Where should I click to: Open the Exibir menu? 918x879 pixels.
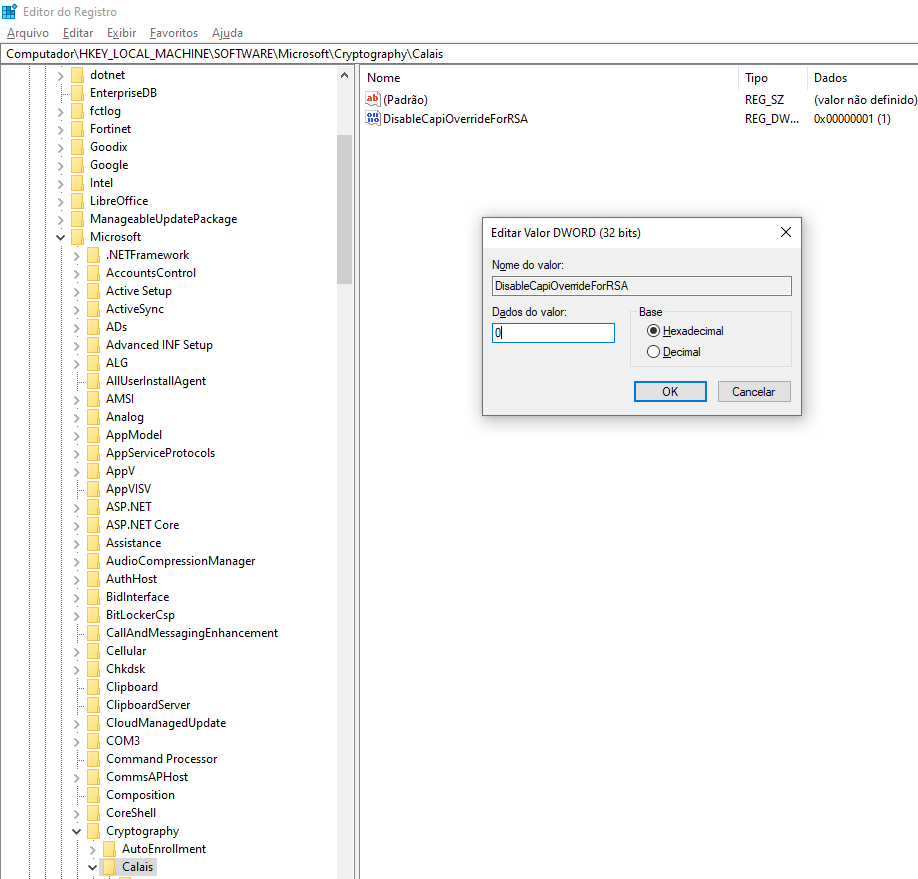point(121,33)
